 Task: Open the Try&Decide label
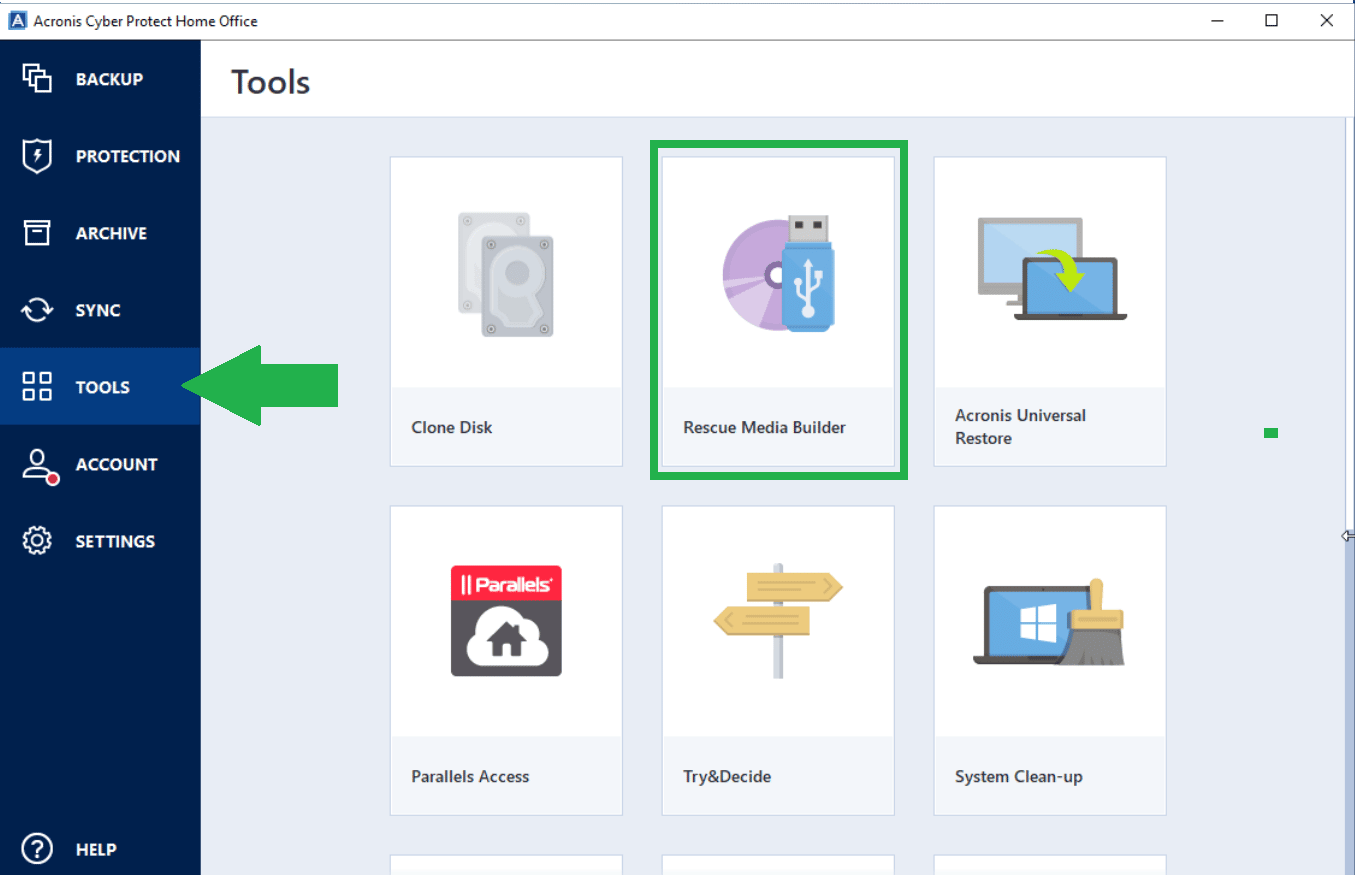coord(727,776)
